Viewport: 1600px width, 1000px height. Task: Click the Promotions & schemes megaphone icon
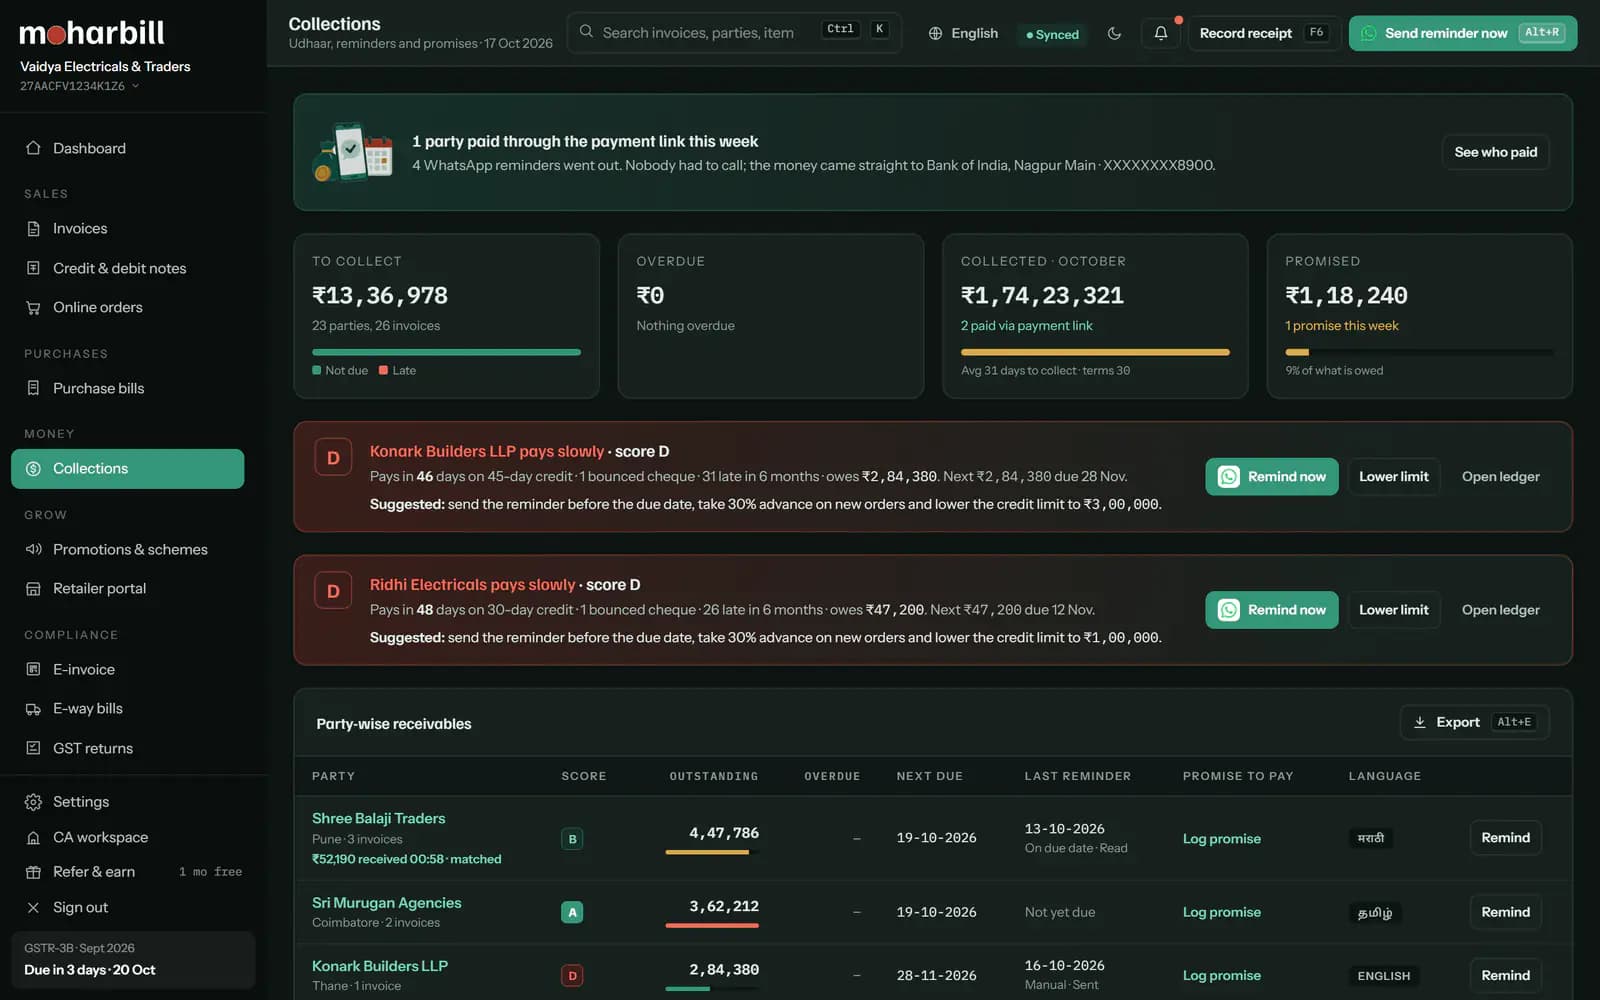click(33, 549)
